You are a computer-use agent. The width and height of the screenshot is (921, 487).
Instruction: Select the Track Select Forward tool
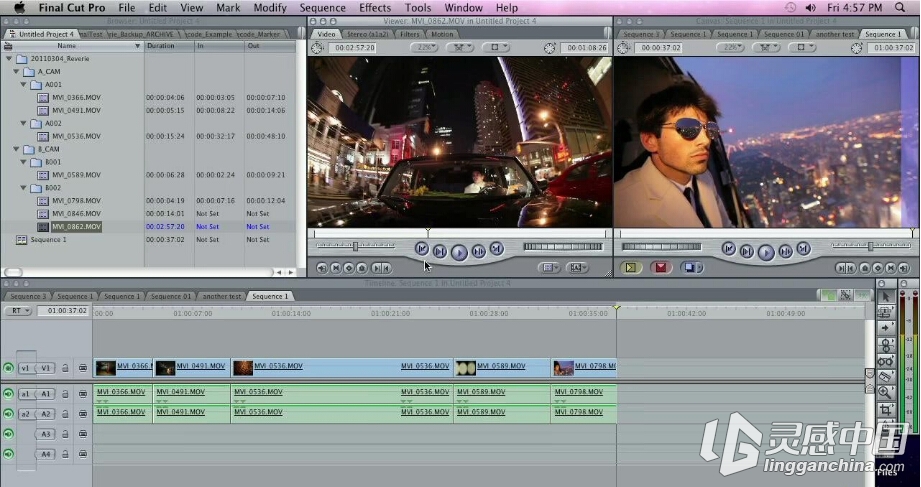click(885, 328)
